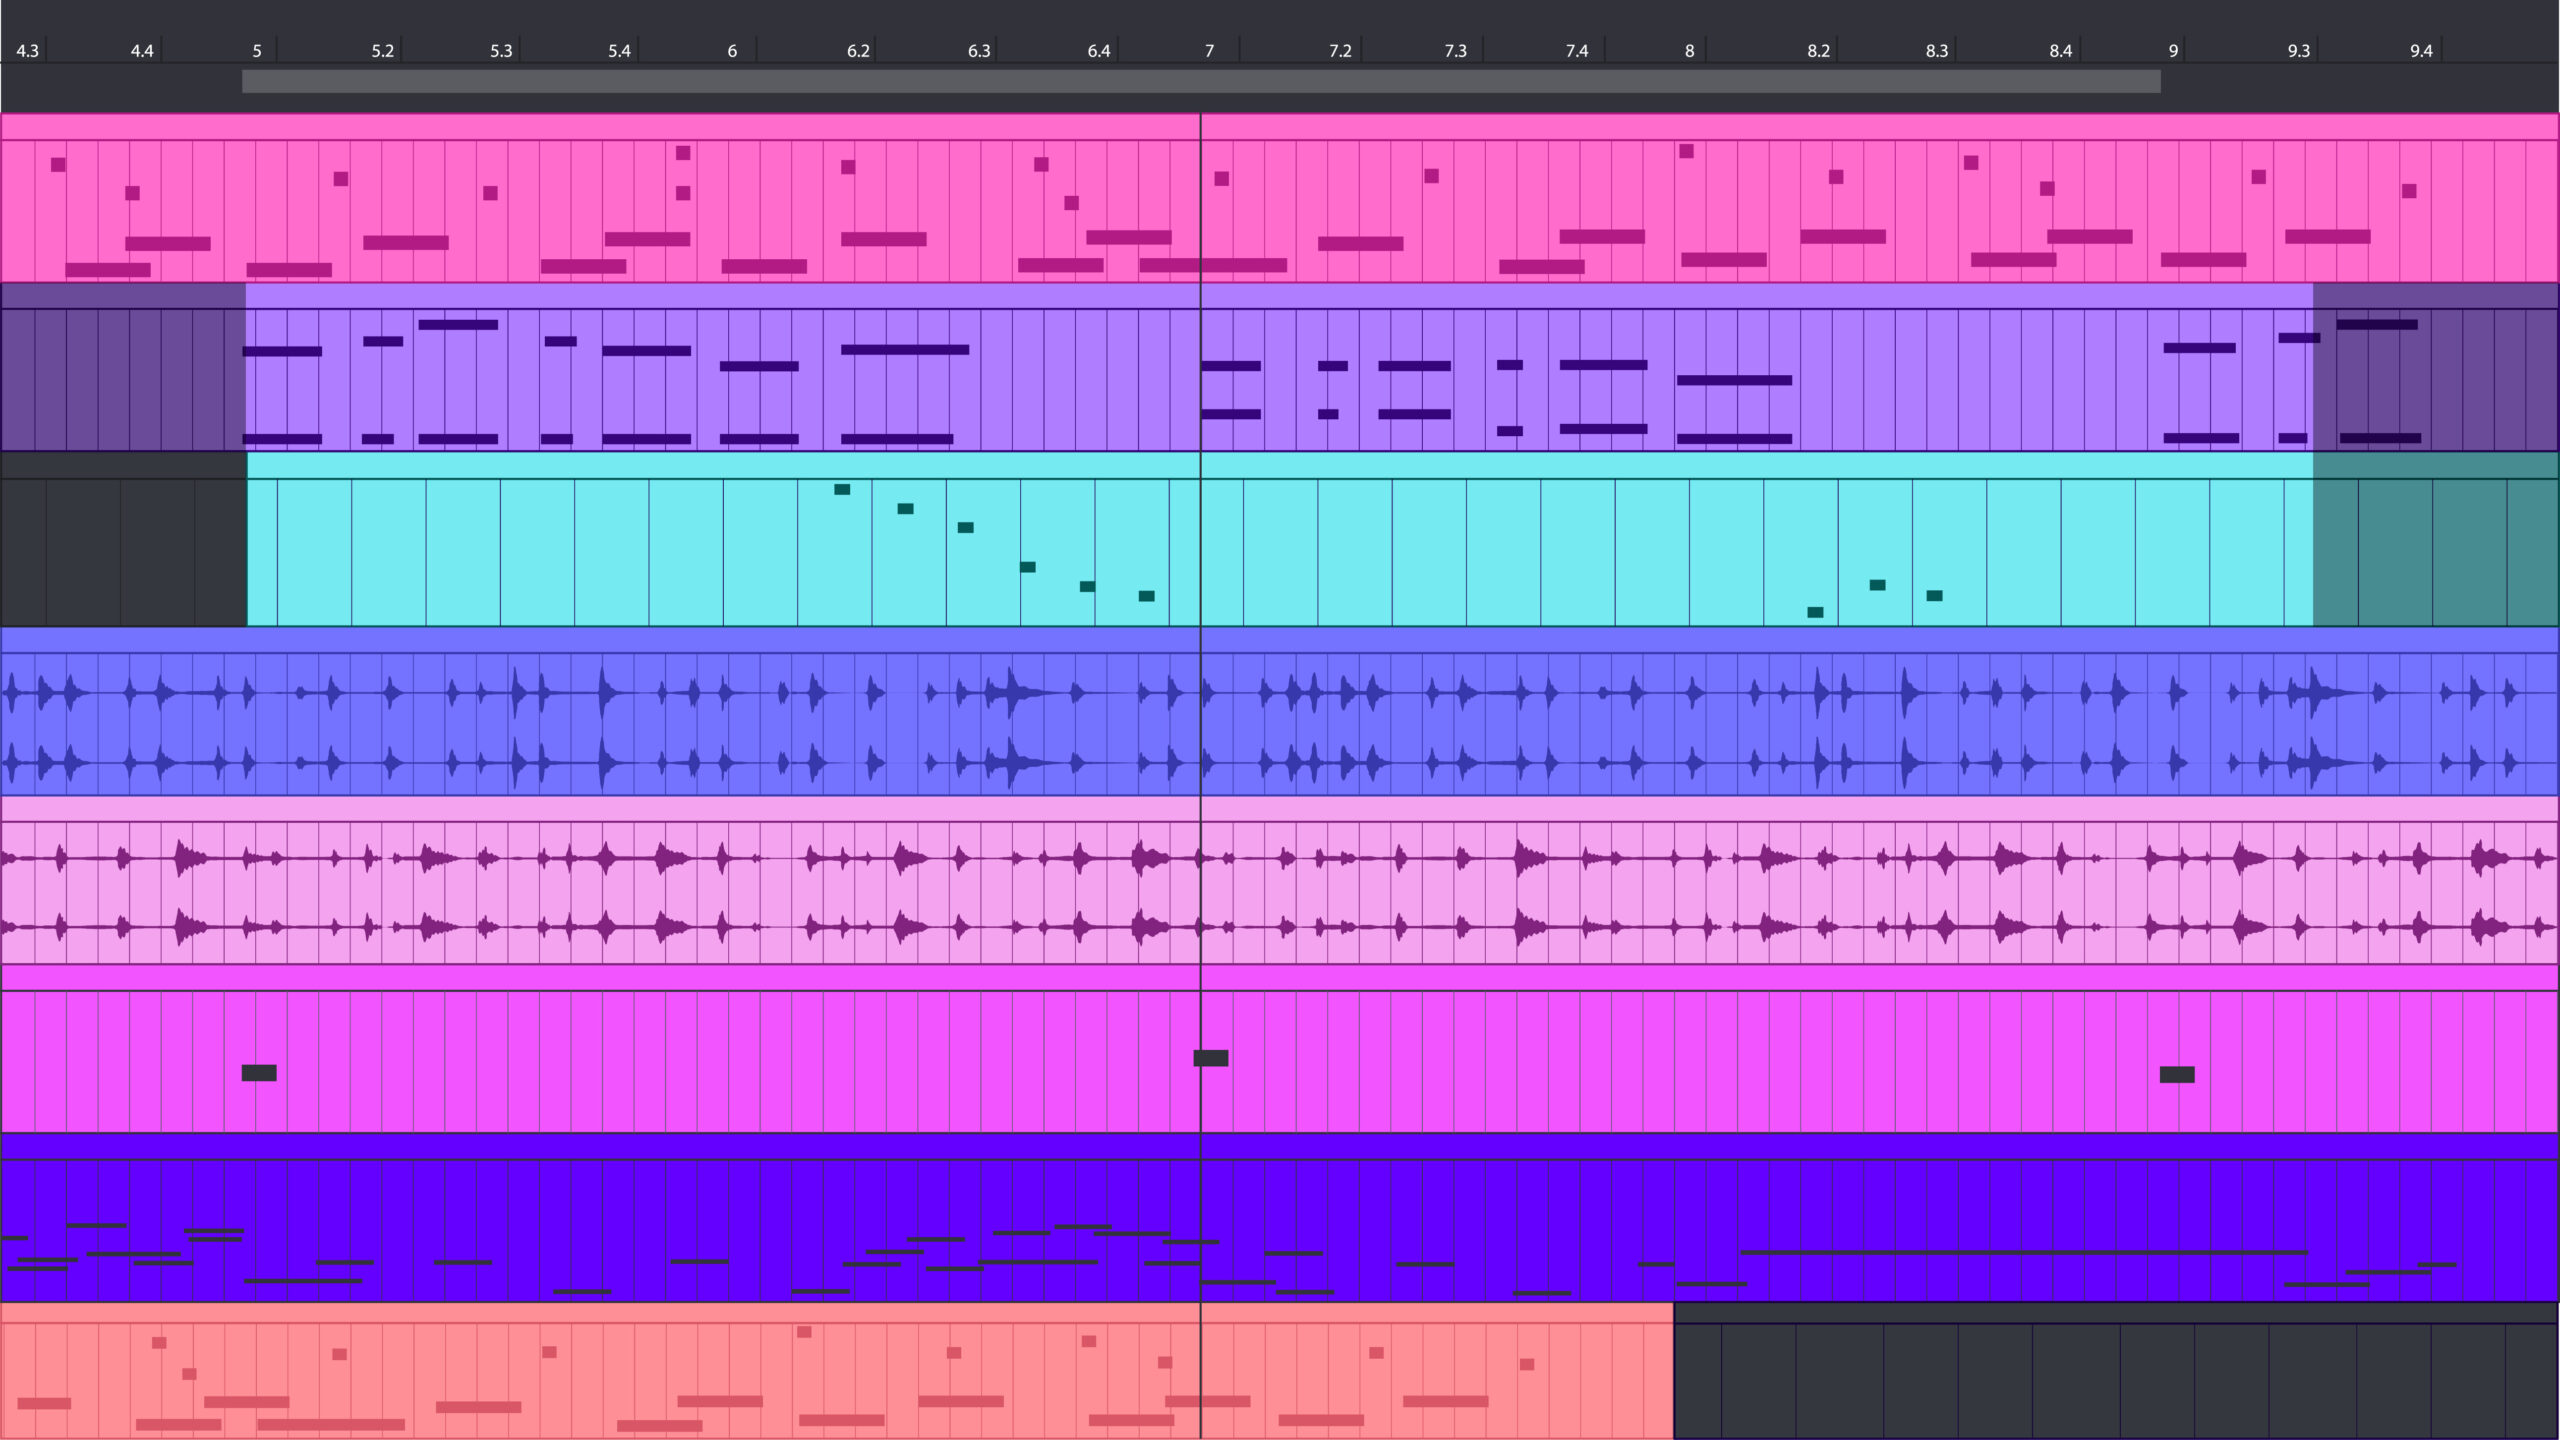2560x1440 pixels.
Task: Click the dimmed purple region before bar 5
Action: click(x=120, y=370)
